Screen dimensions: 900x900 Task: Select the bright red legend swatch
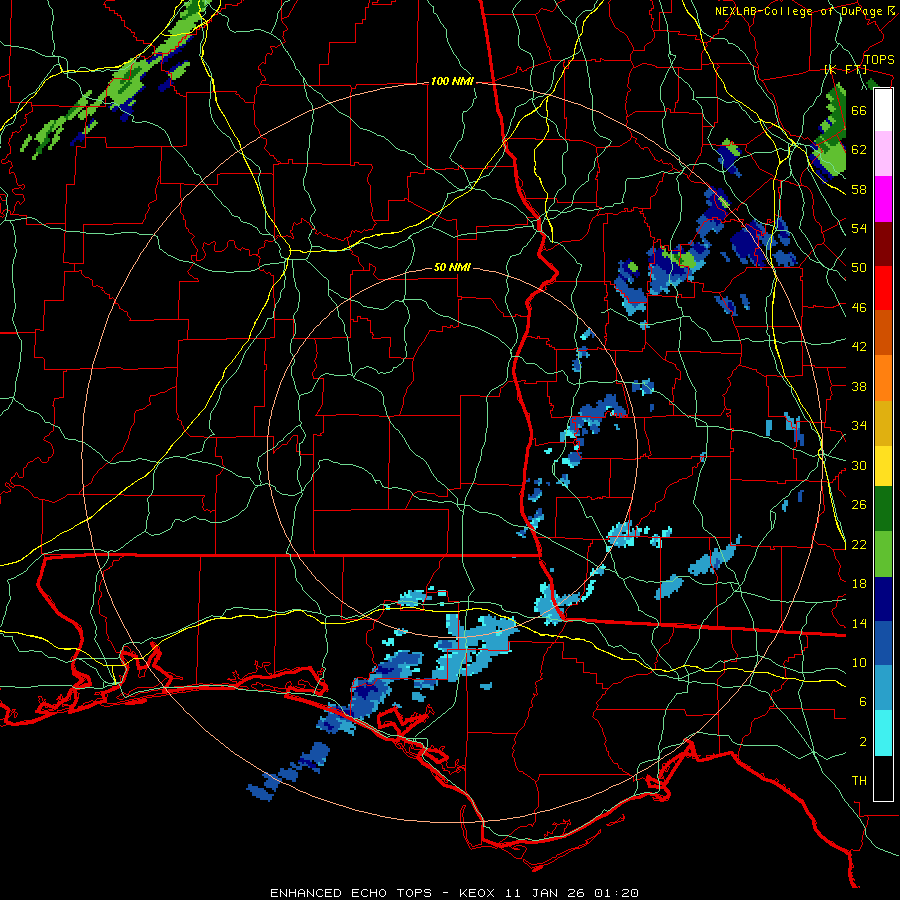click(883, 288)
